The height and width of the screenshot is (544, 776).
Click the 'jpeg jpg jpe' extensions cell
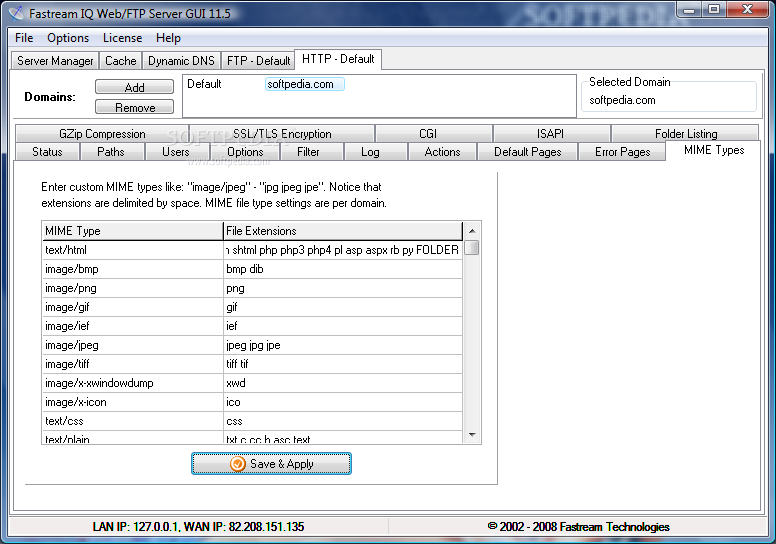342,345
